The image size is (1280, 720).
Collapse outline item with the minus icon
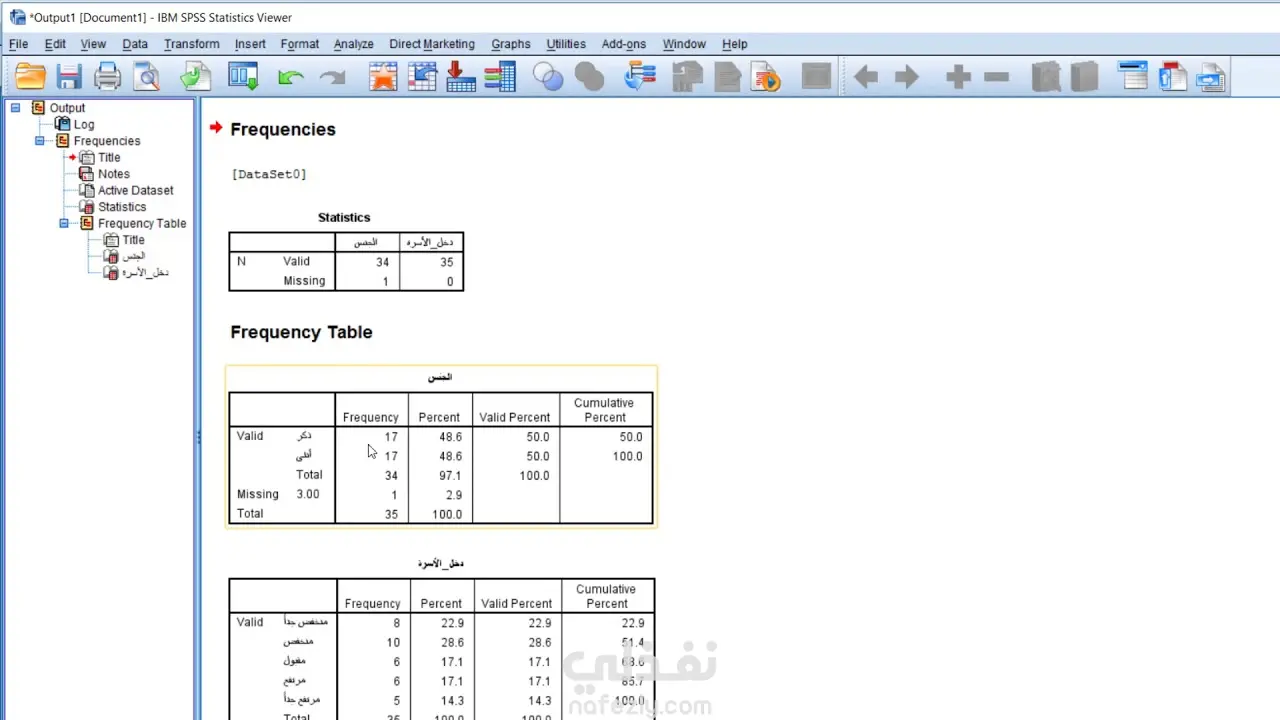tap(996, 77)
